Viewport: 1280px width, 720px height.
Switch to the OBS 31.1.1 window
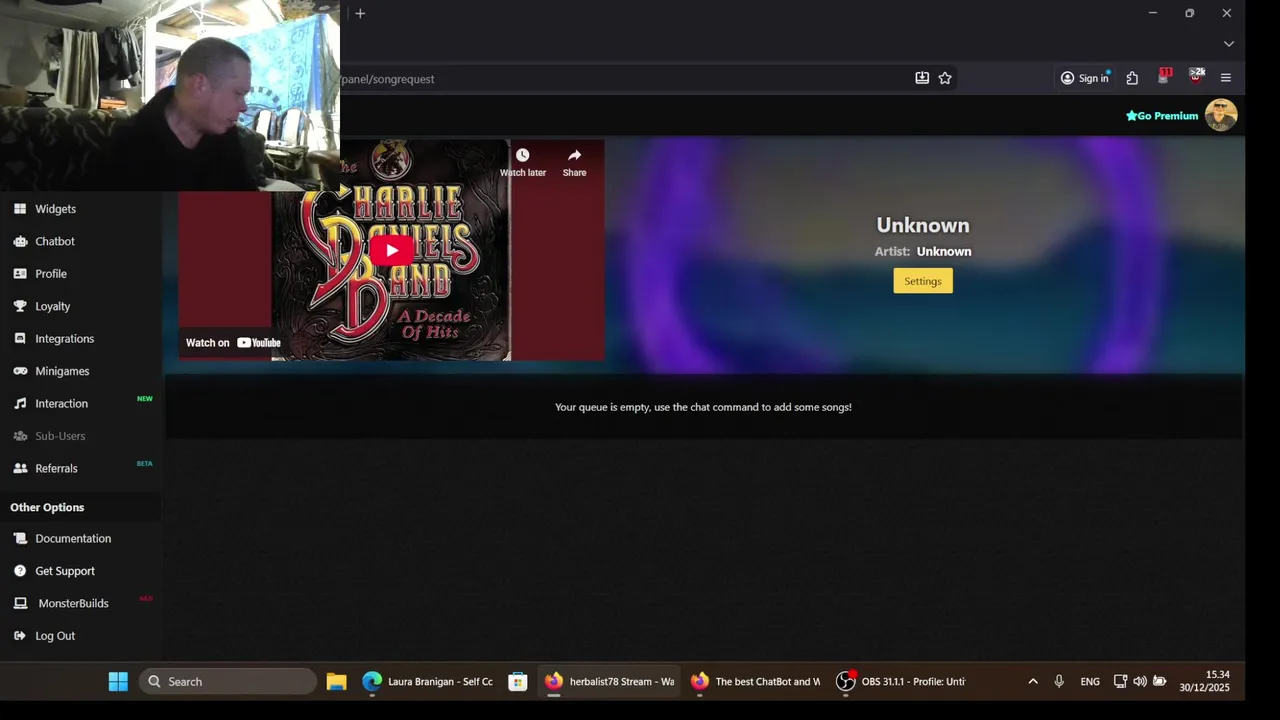click(901, 682)
